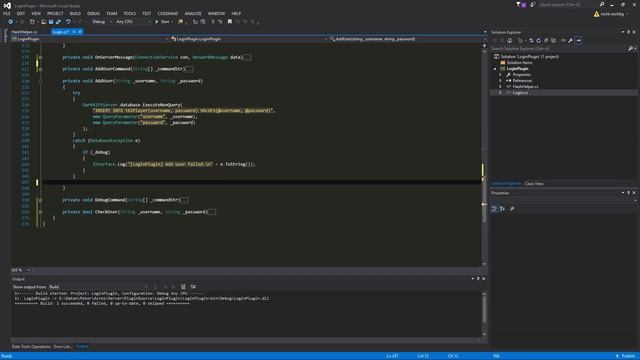Viewport: 640px width, 360px height.
Task: Click the Quick Launch search field
Action: coord(568,4)
